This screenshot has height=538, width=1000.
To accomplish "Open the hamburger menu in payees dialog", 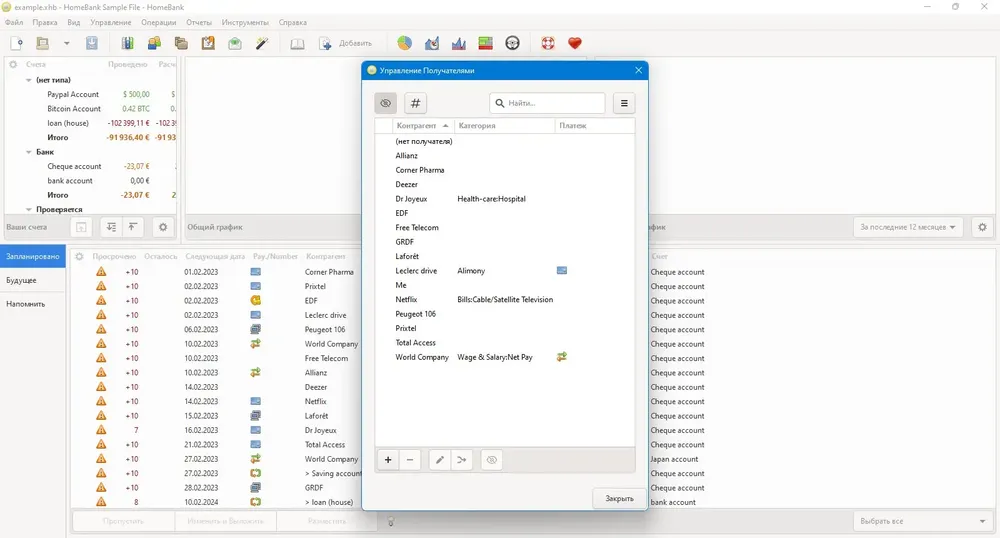I will (x=624, y=103).
